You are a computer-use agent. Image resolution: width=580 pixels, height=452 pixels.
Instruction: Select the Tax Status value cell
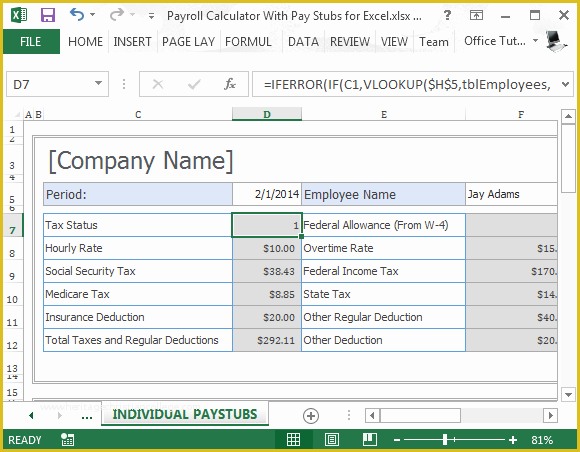point(267,225)
